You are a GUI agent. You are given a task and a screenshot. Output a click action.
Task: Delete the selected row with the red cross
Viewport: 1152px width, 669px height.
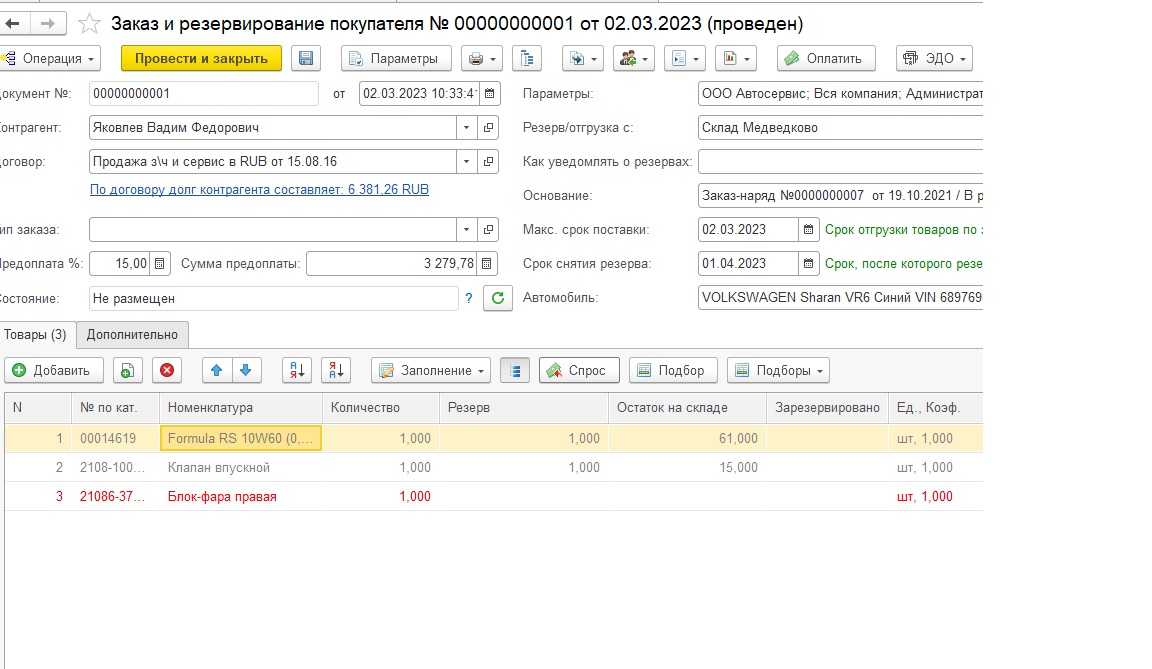click(167, 371)
